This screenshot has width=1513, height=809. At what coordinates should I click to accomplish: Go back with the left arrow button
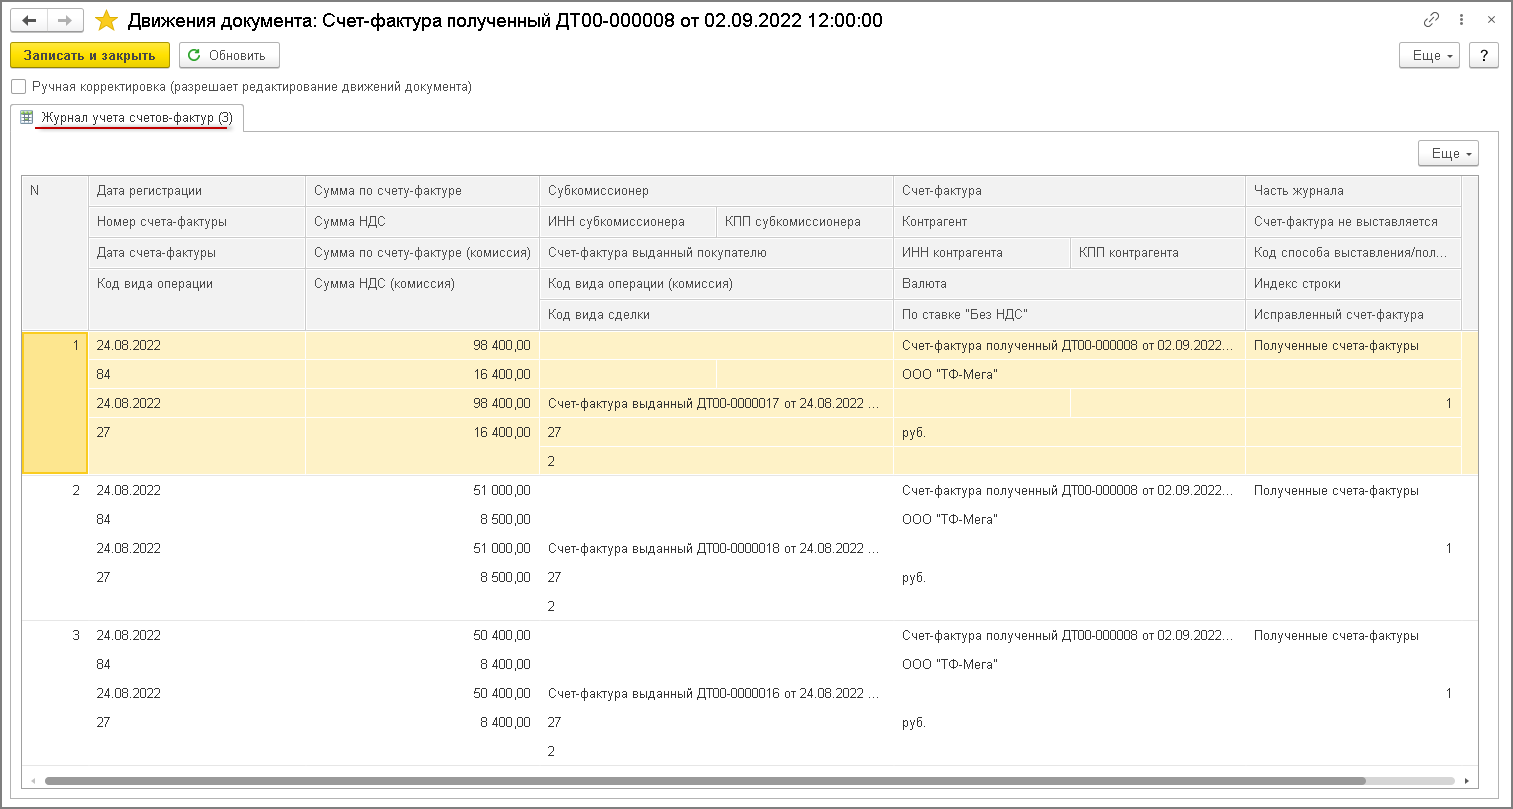click(29, 20)
